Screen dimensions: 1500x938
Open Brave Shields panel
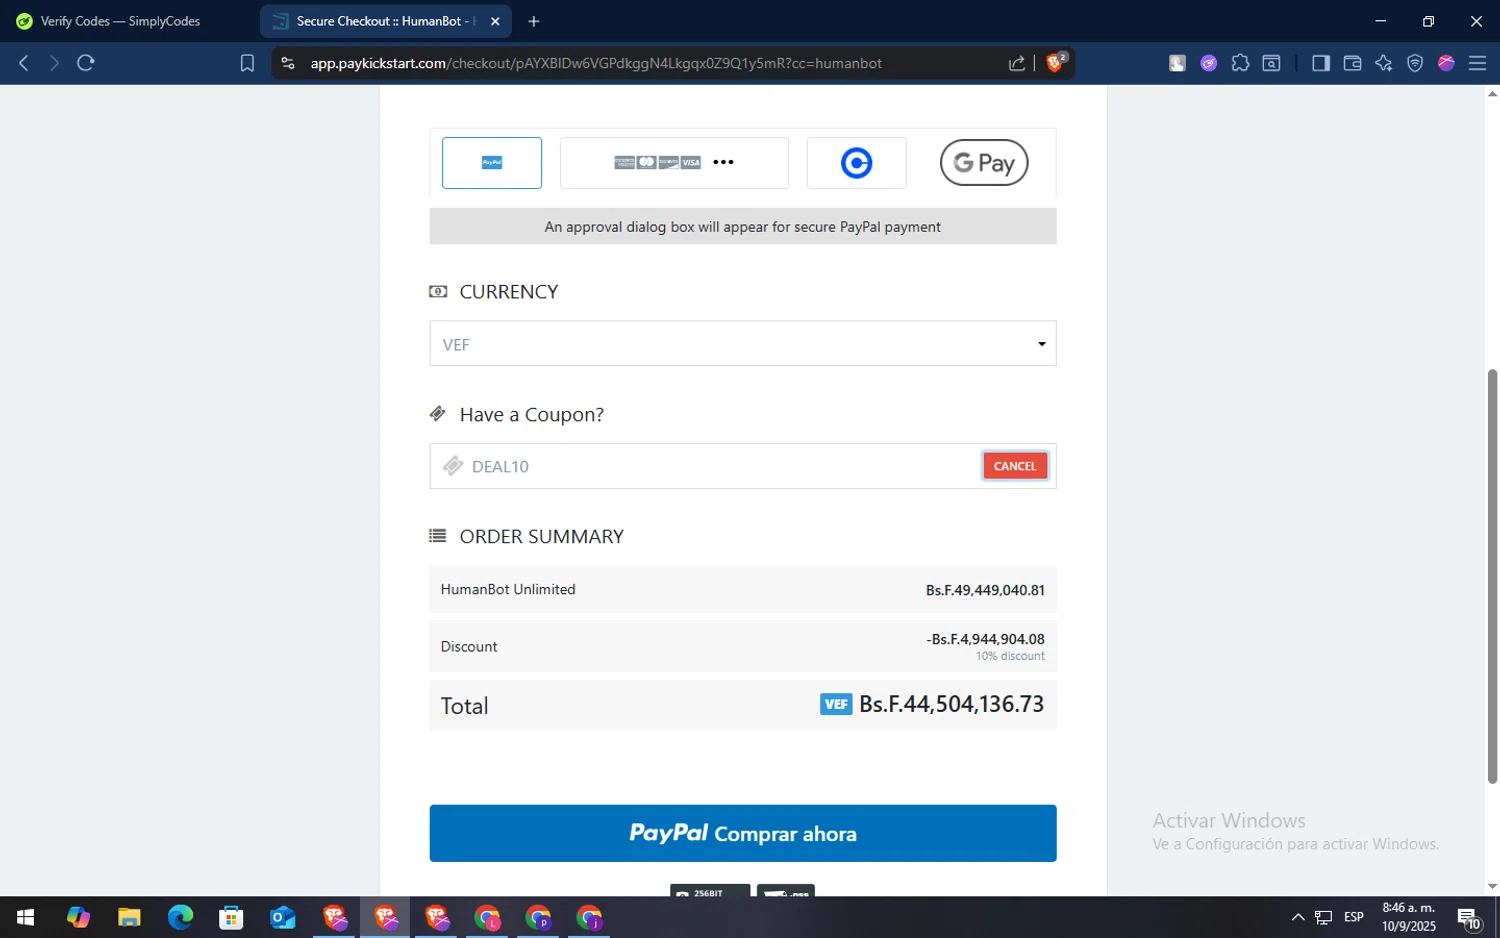(1055, 63)
